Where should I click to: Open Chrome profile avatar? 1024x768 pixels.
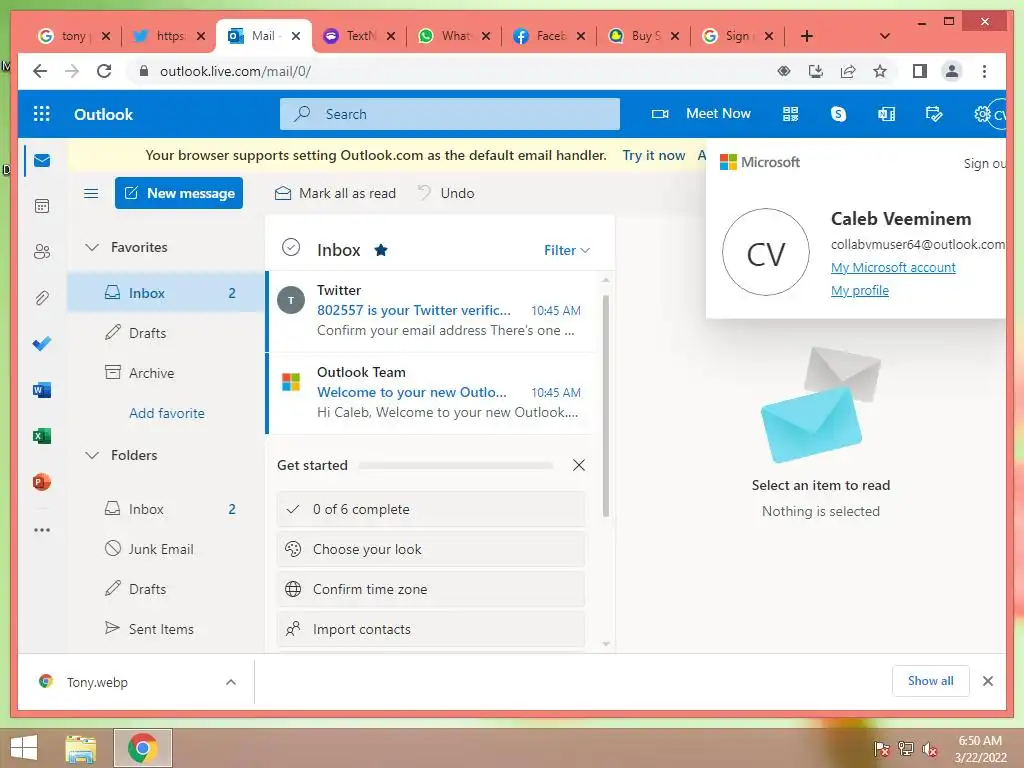click(952, 71)
